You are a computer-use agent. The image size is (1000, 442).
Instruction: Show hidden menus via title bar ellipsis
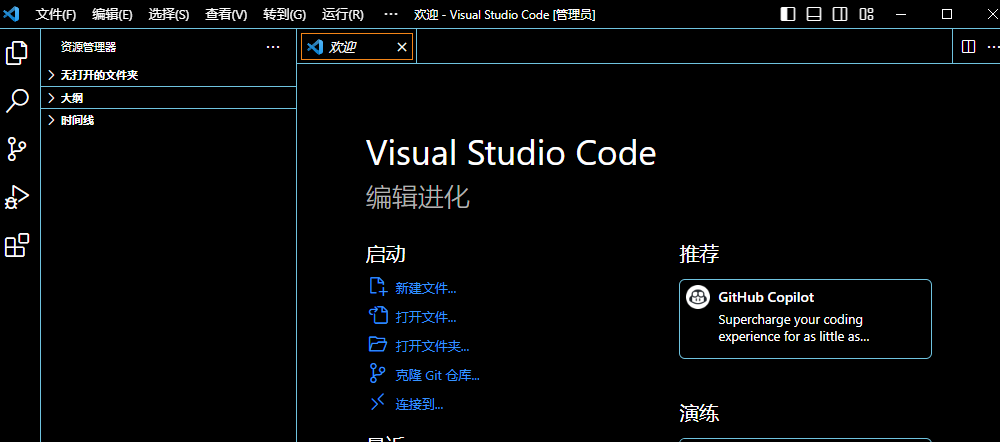[x=392, y=15]
